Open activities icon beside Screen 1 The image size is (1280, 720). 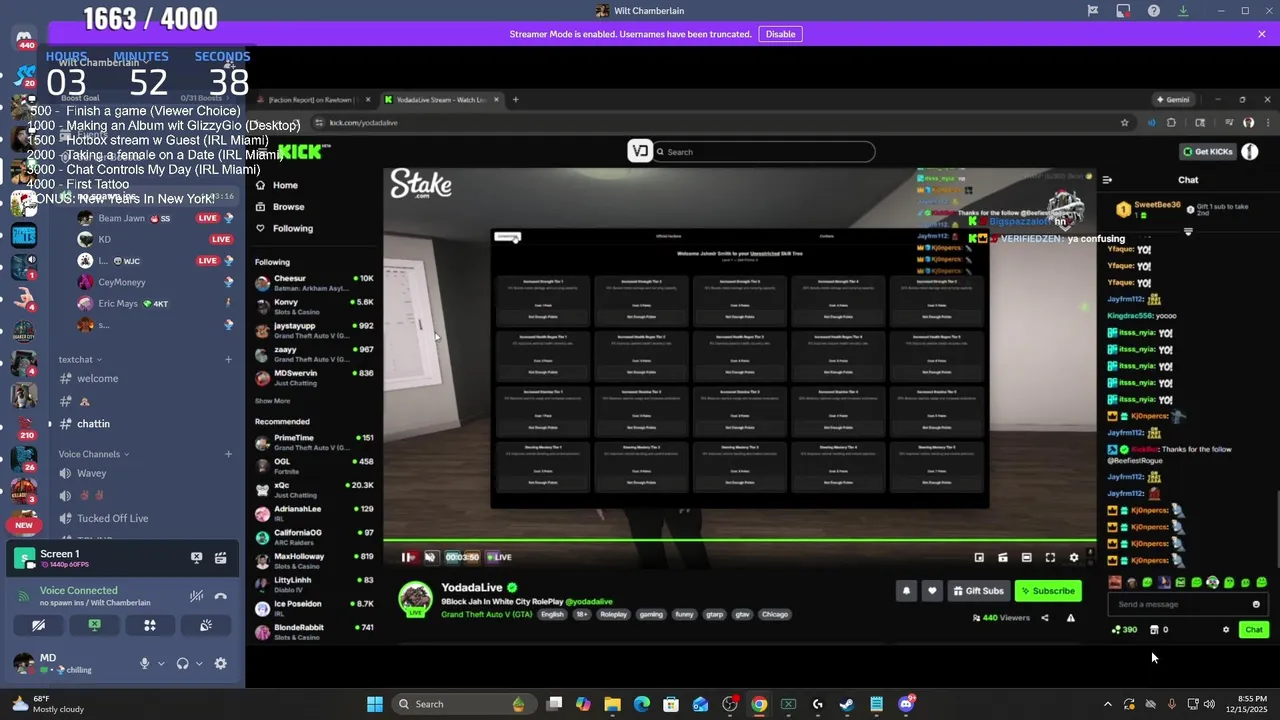(x=220, y=558)
